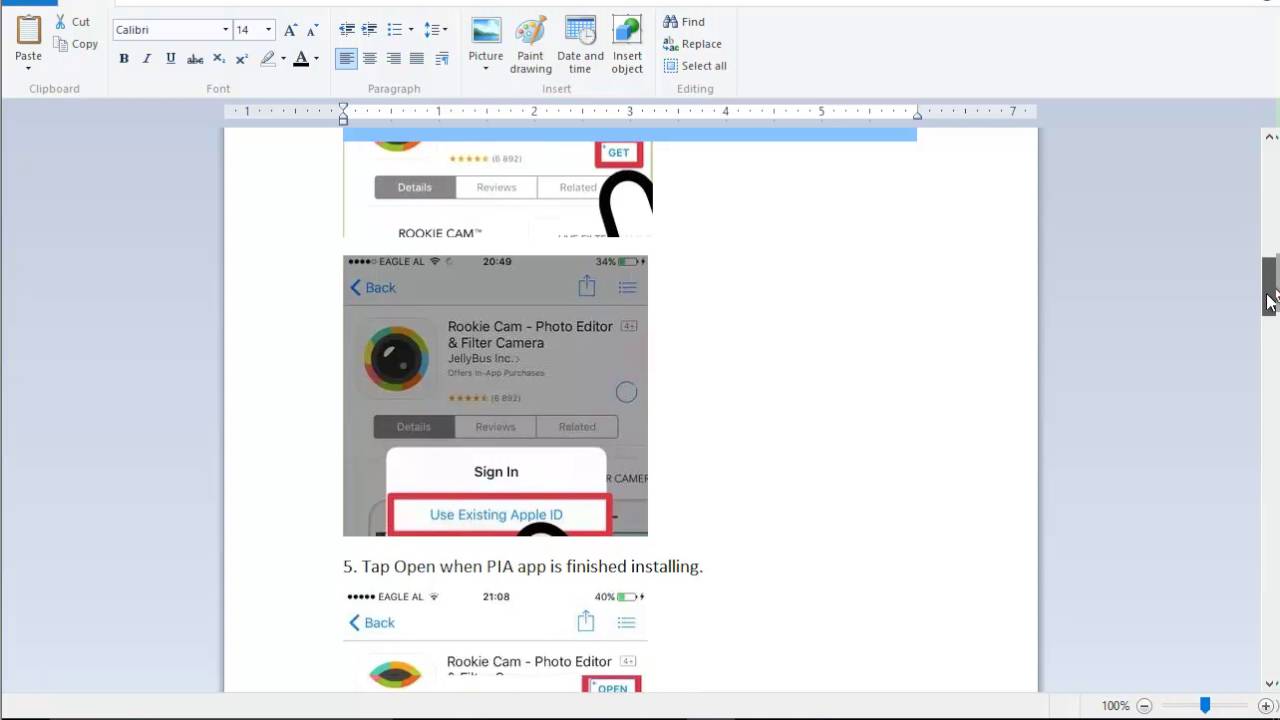1280x720 pixels.
Task: Zoom in with the plus button
Action: click(1266, 706)
